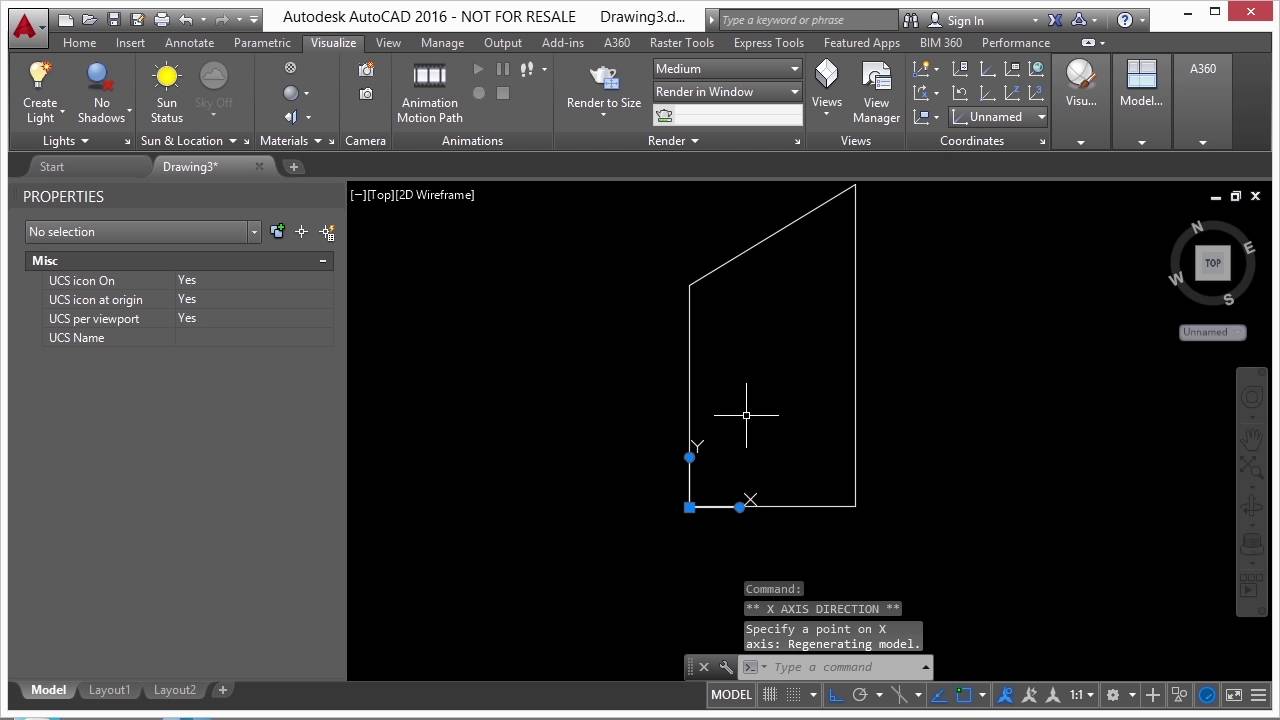Viewport: 1280px width, 720px height.
Task: Open the Render in Window dropdown
Action: point(728,92)
